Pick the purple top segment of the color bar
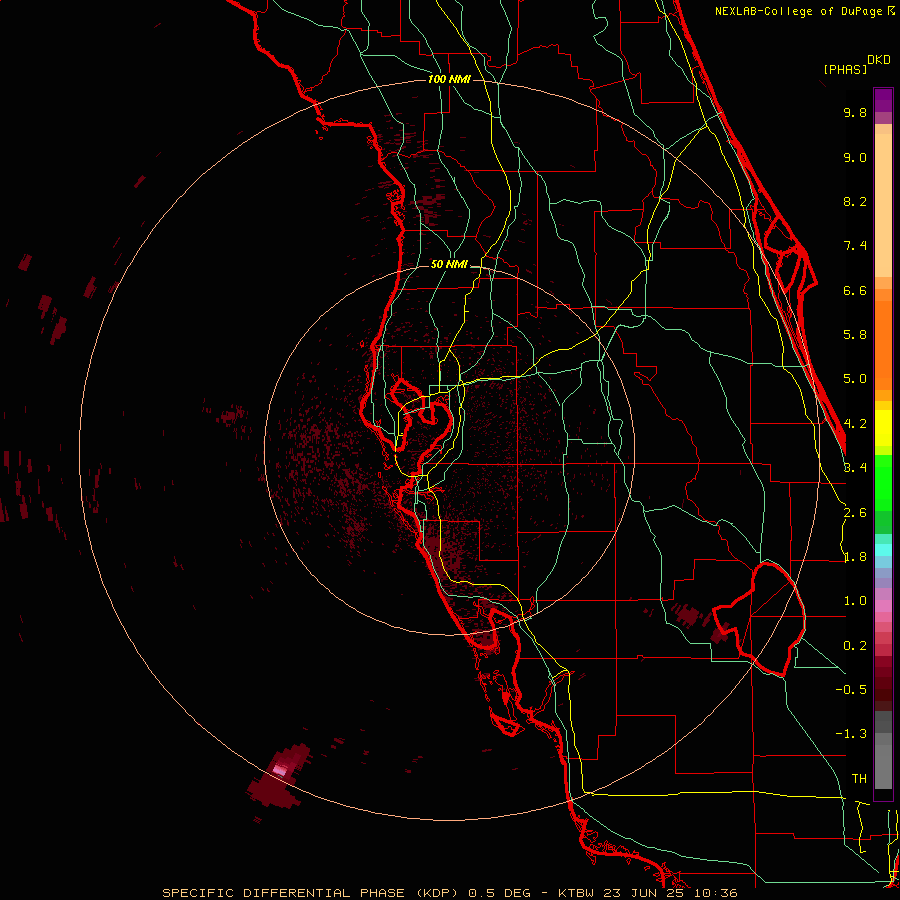Screen dimensions: 900x900 click(x=883, y=100)
